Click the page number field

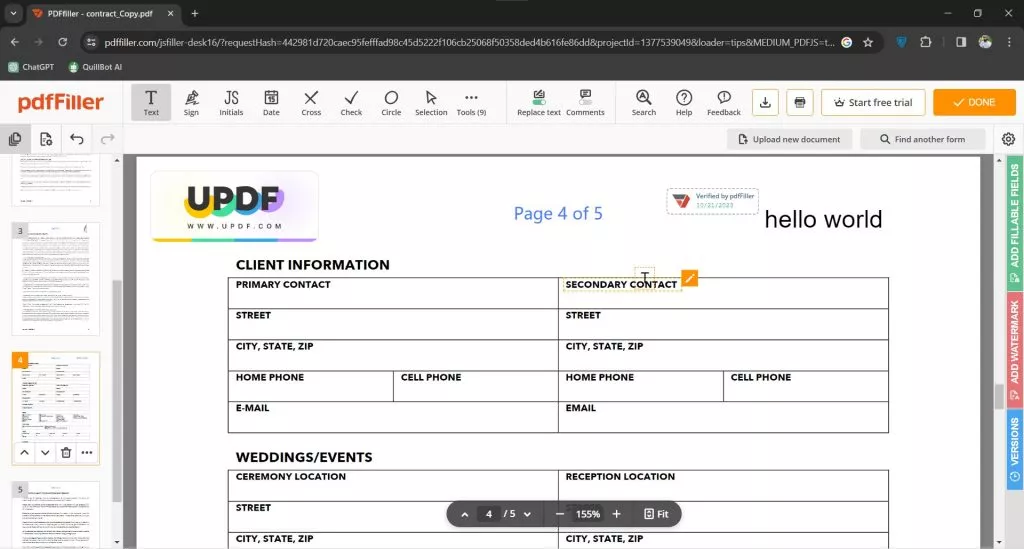point(488,514)
